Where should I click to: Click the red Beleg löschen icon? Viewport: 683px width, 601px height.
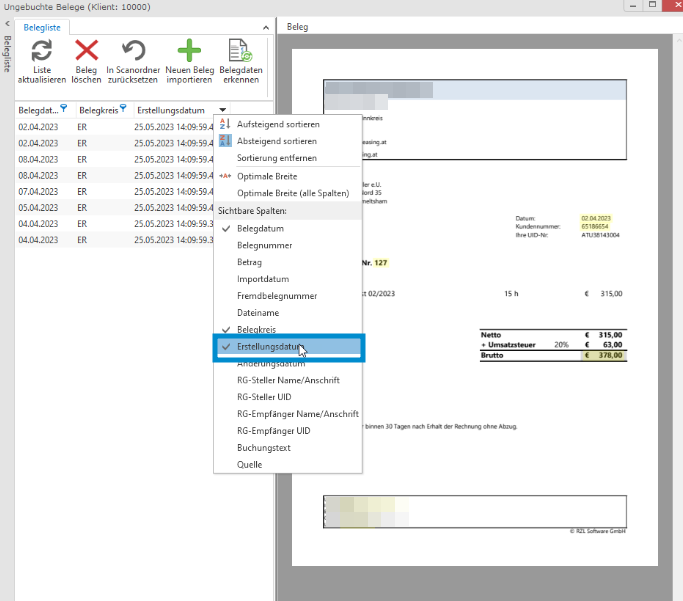[87, 51]
